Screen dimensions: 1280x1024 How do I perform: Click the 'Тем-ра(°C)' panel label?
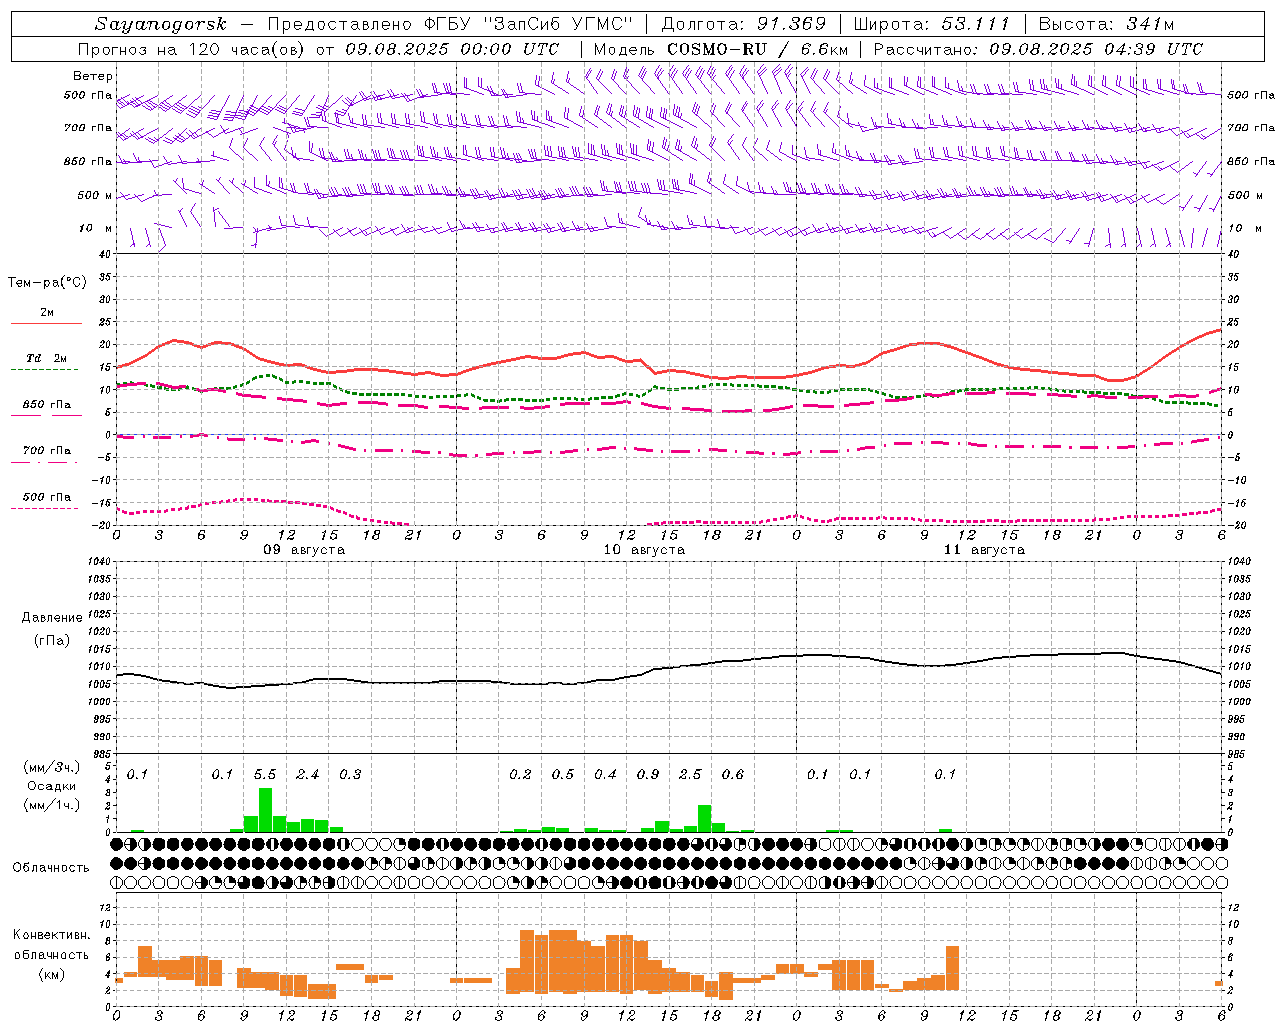pos(47,283)
